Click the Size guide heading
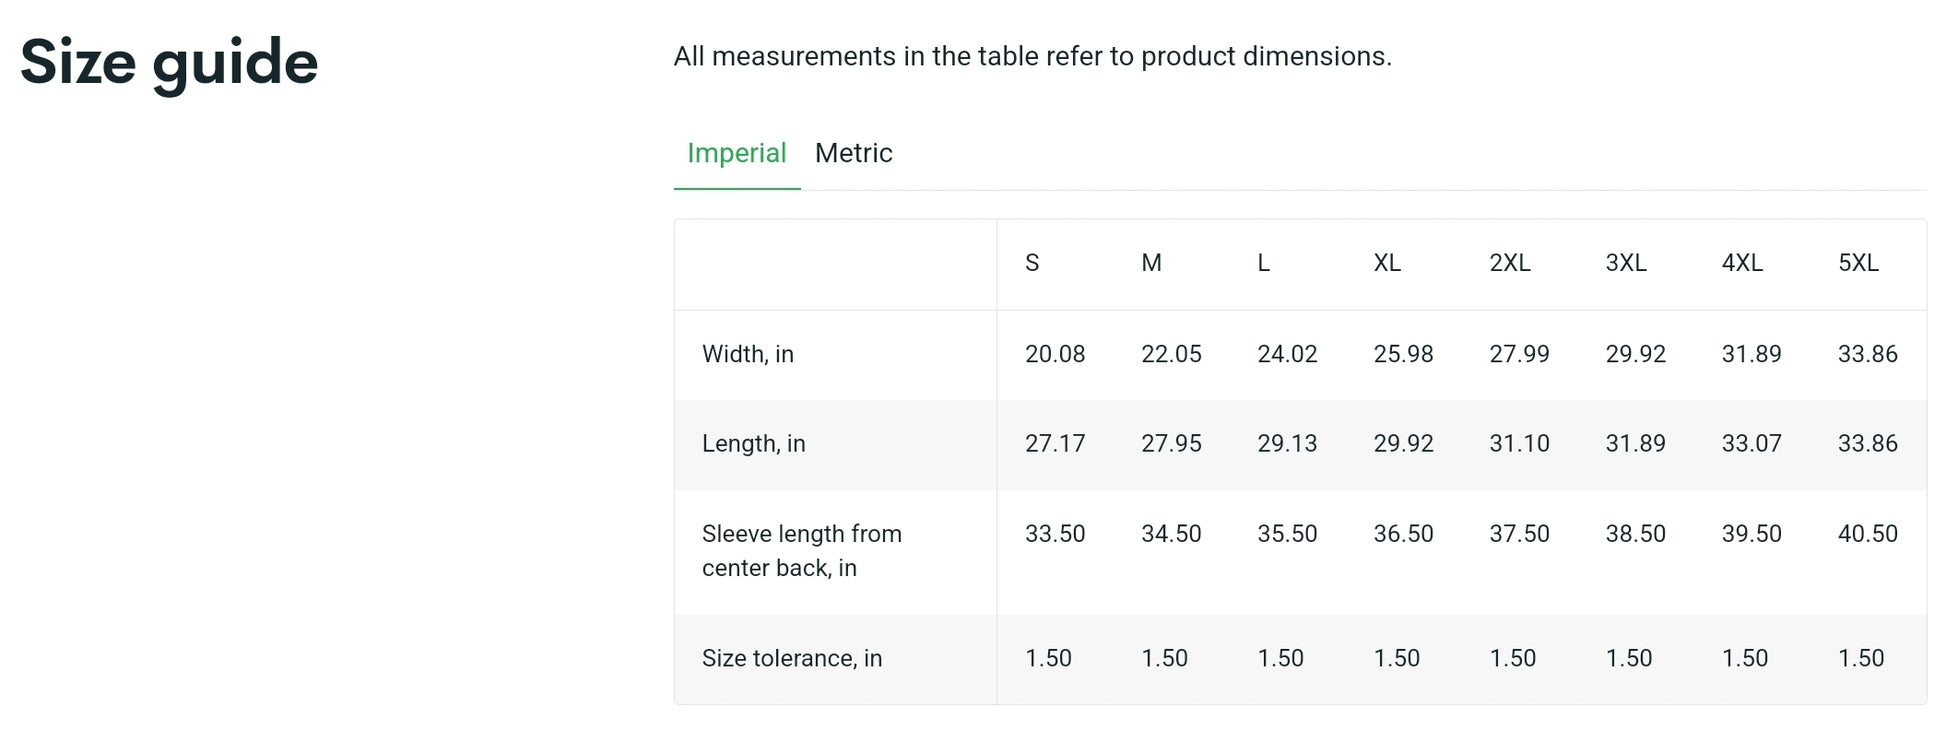 [x=169, y=63]
